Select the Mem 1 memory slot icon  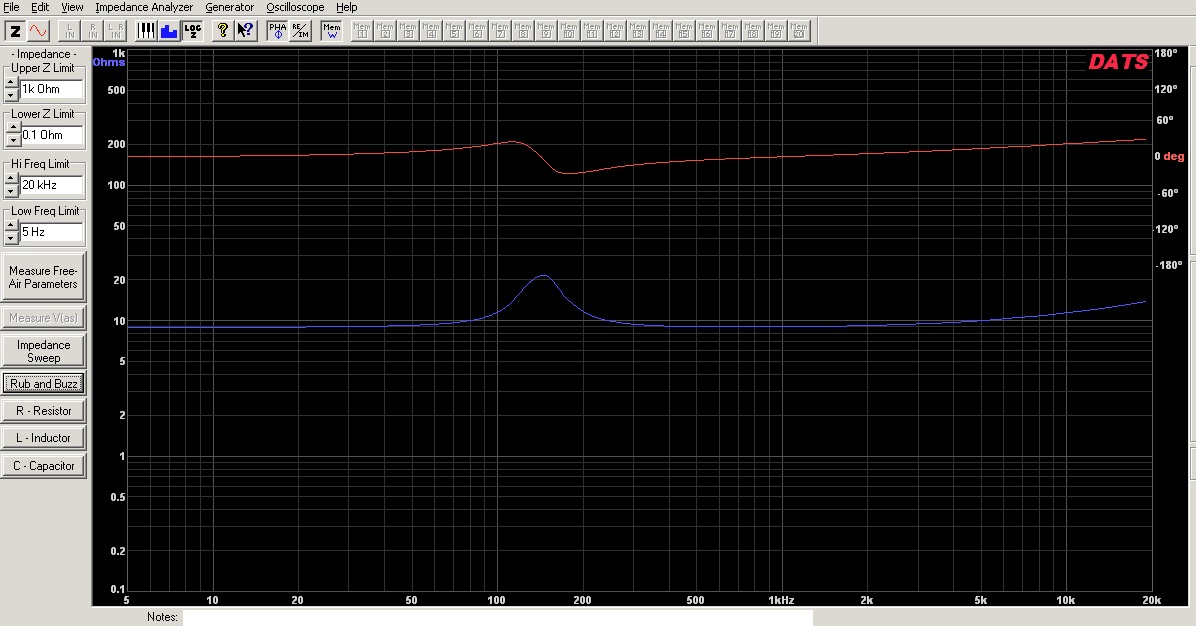[362, 31]
